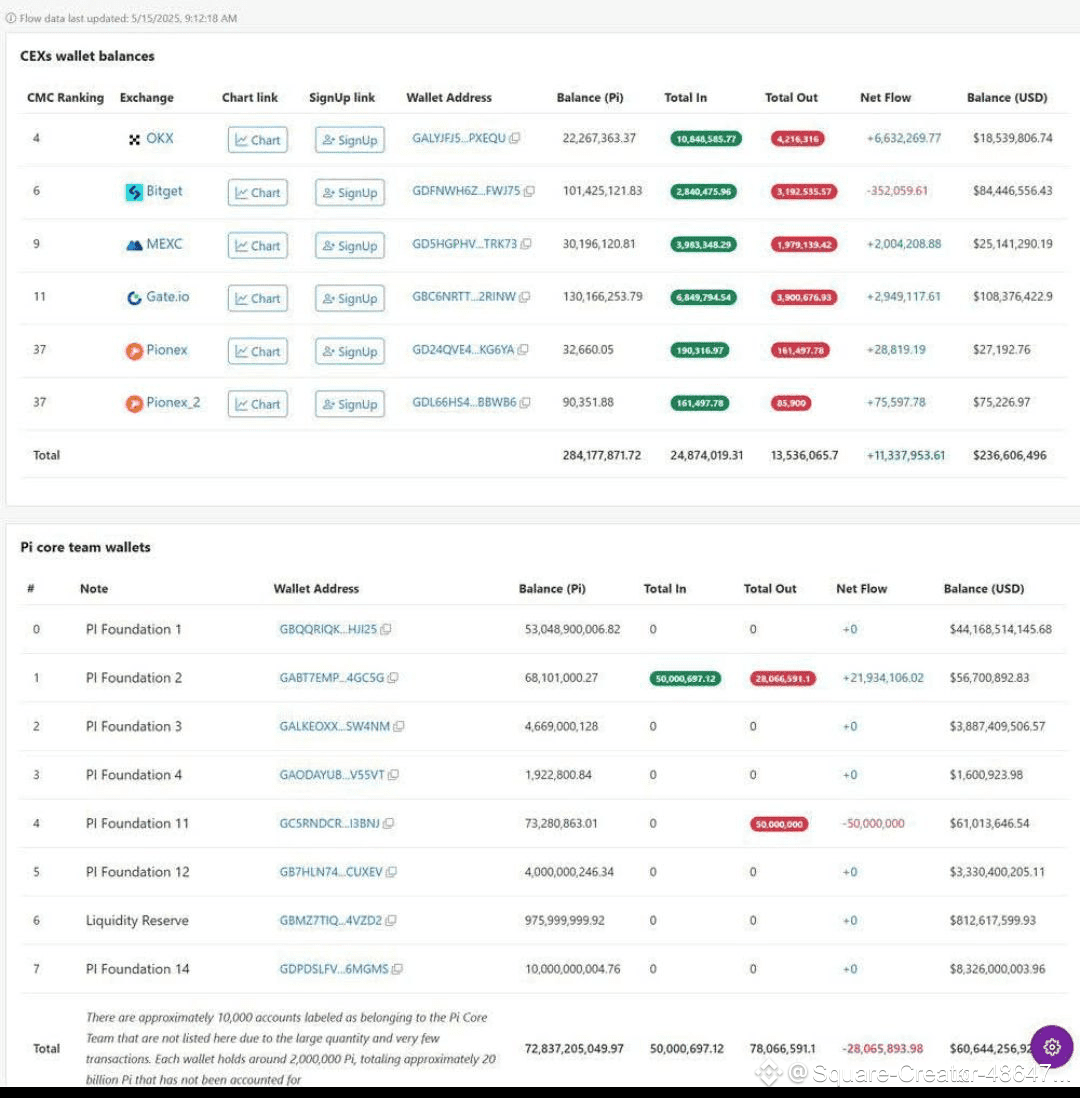1080x1098 pixels.
Task: Open the Gate.io exchange link
Action: click(167, 296)
